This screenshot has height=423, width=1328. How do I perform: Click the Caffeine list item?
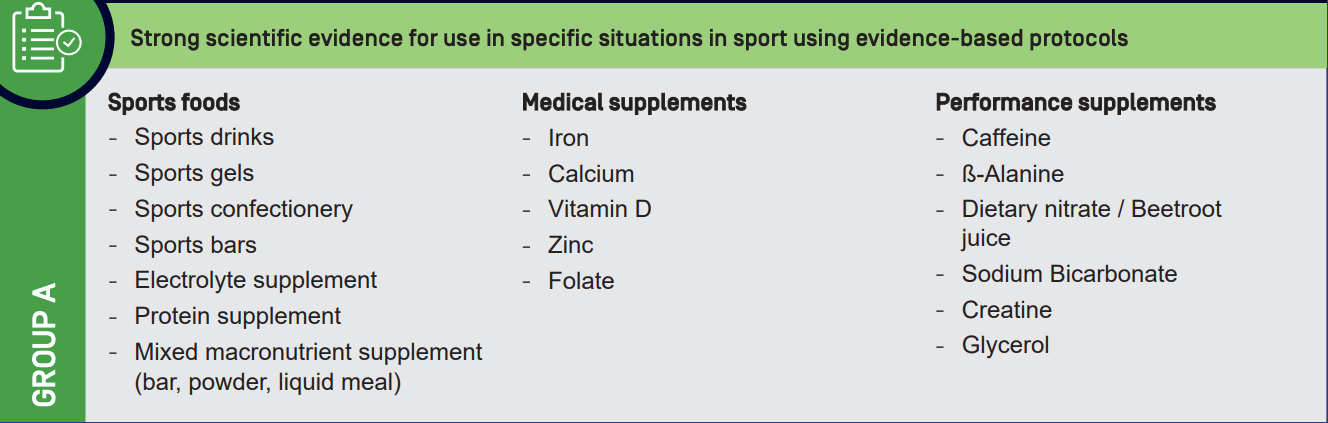1006,138
